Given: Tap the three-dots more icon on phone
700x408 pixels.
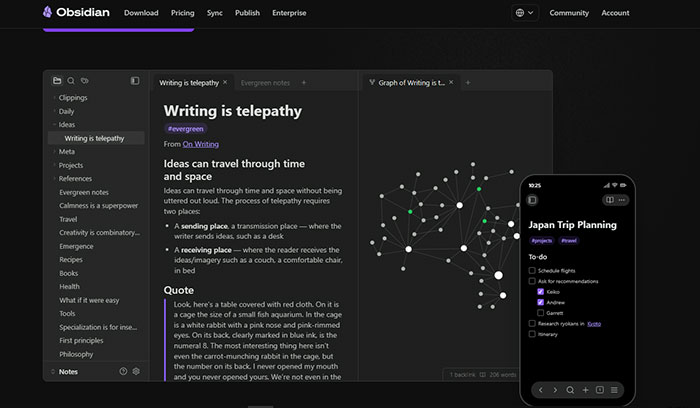Looking at the screenshot, I should point(622,200).
